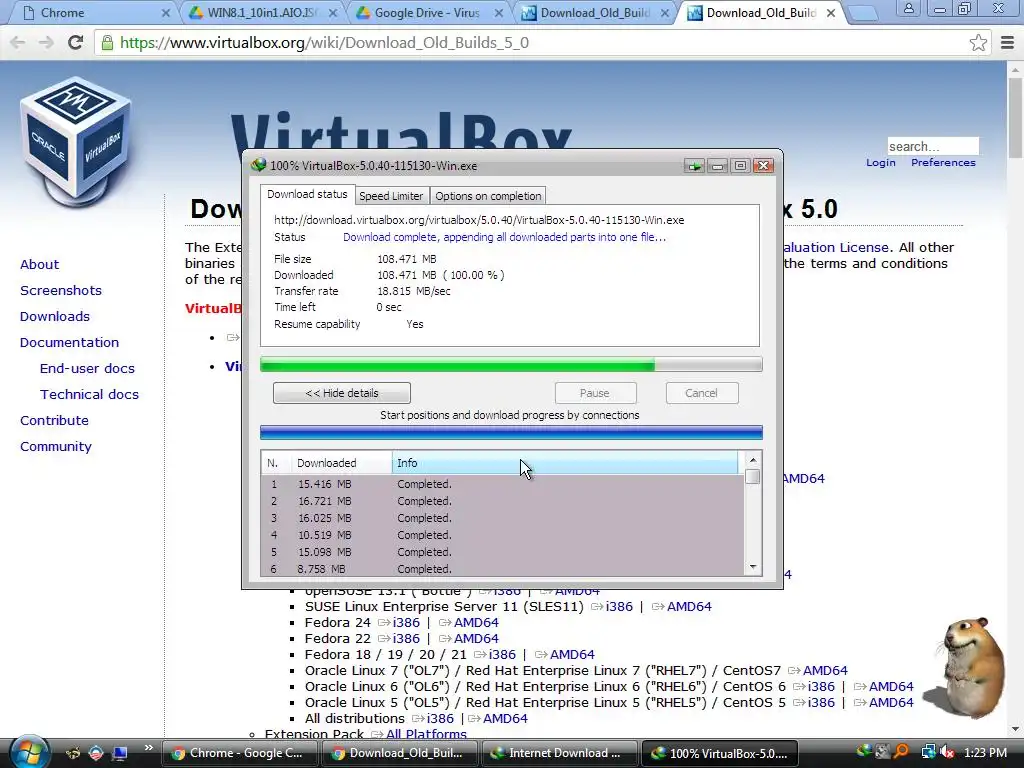Click the network tray icon
The height and width of the screenshot is (768, 1024).
tap(928, 752)
